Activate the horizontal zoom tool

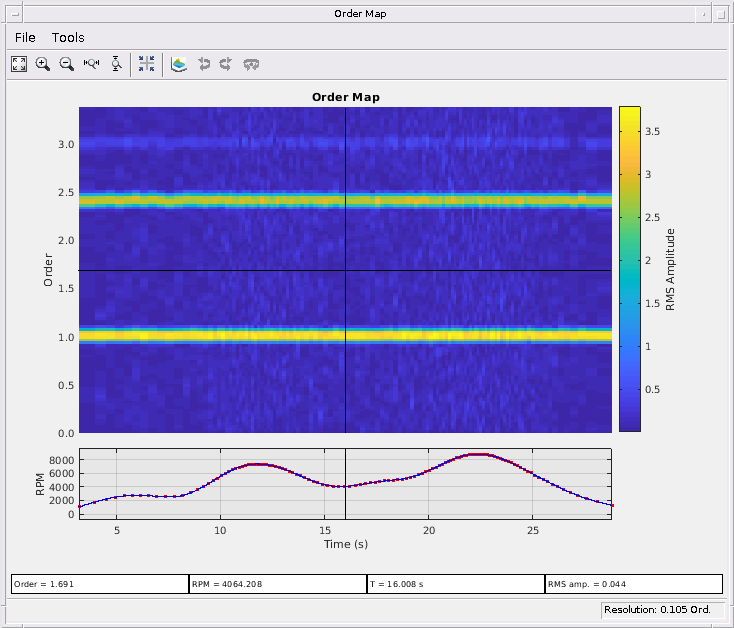pos(92,64)
